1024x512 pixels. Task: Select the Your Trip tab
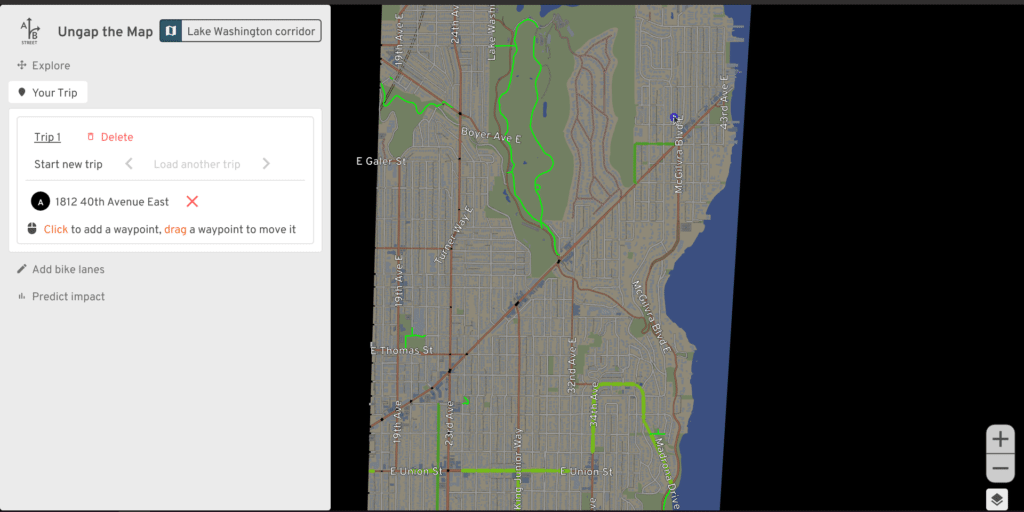[x=48, y=93]
